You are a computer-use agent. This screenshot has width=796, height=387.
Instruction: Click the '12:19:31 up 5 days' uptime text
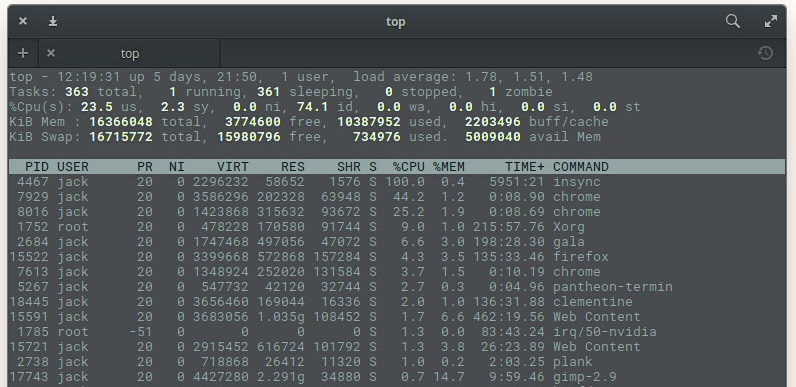tap(132, 77)
